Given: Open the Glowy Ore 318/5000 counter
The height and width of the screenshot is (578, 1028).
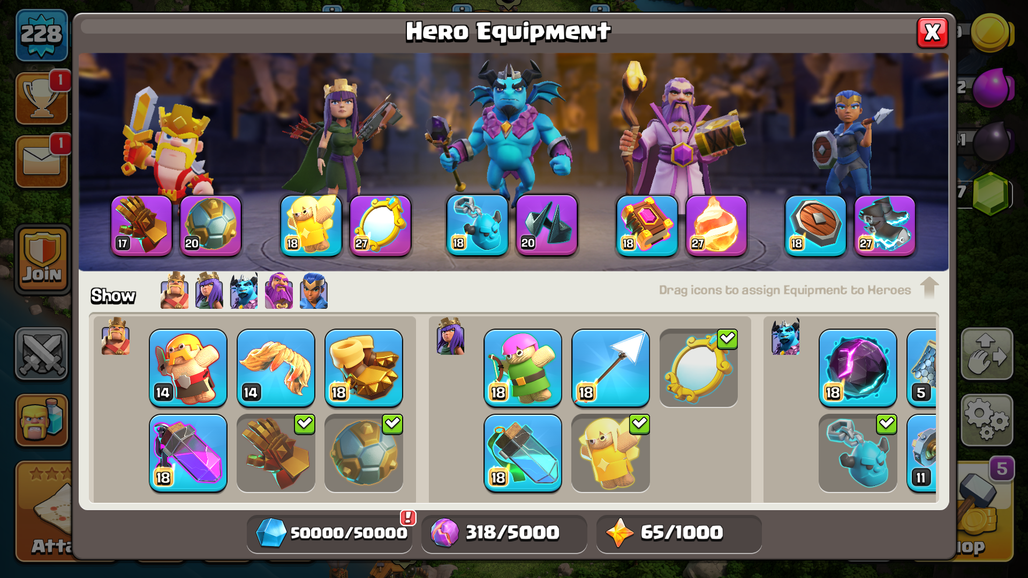Looking at the screenshot, I should (x=504, y=533).
